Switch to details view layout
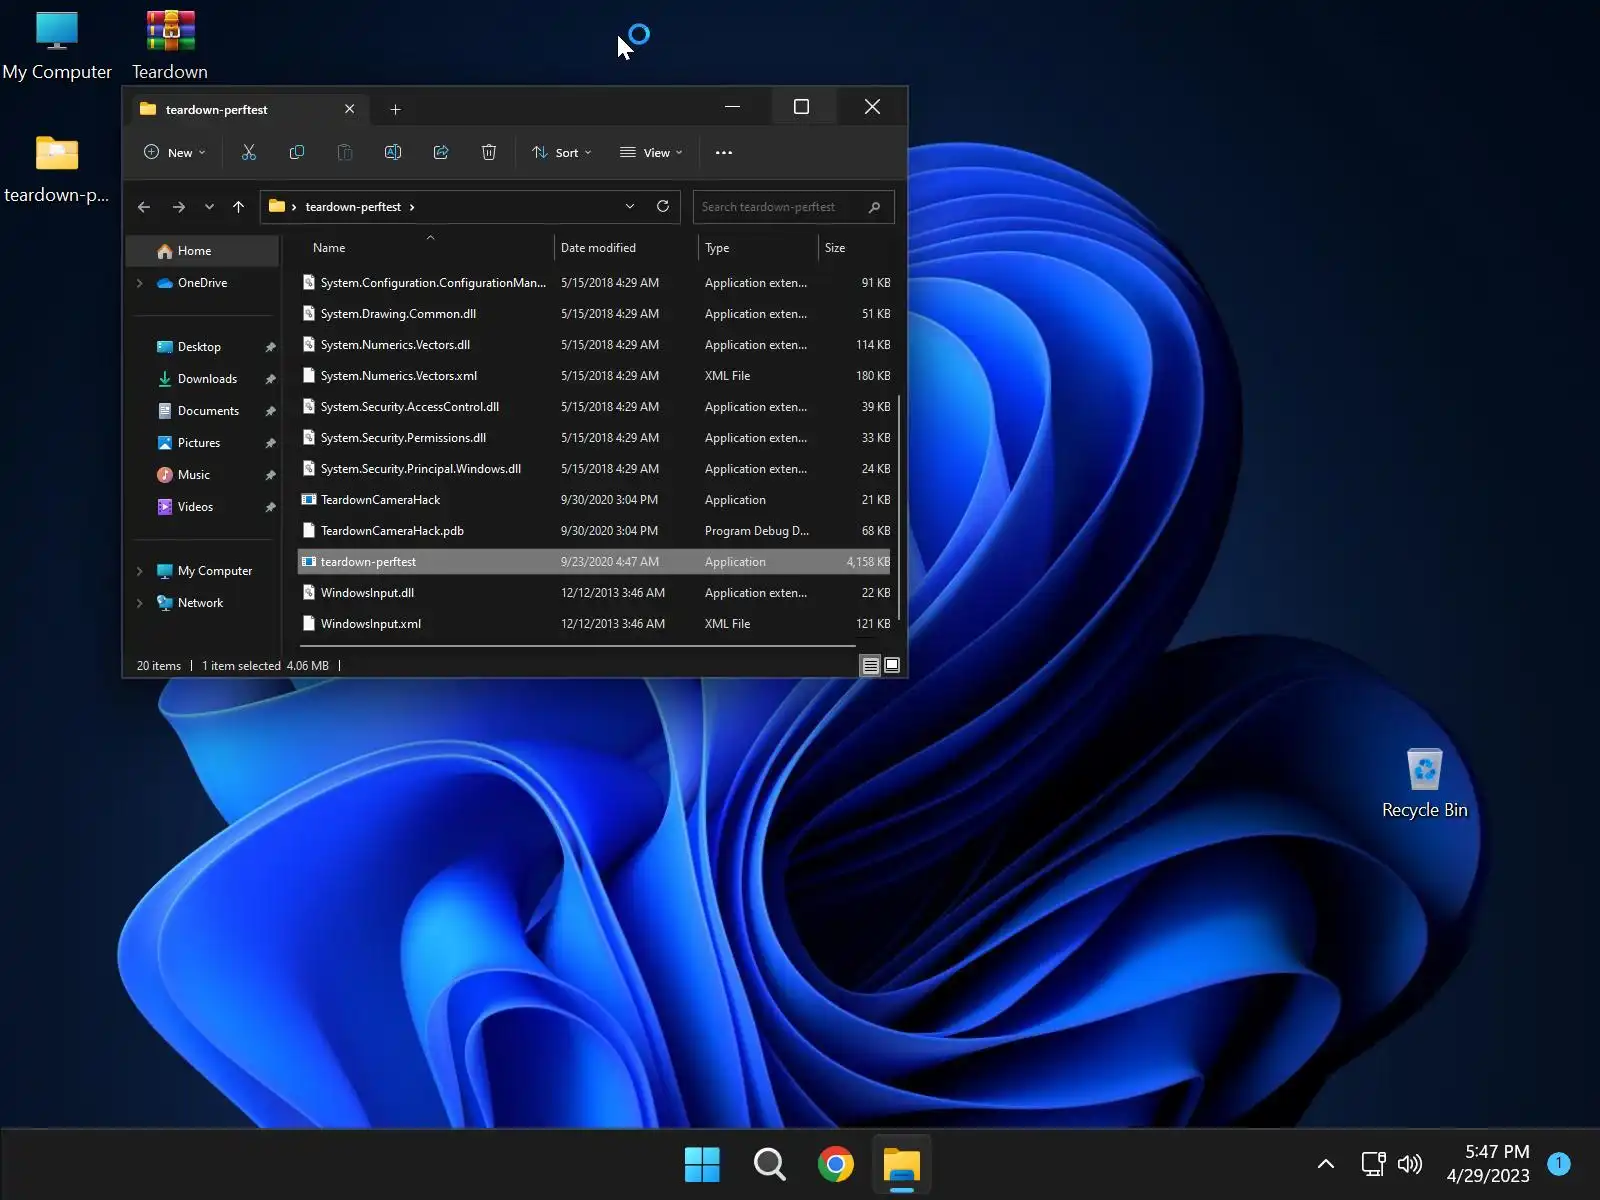This screenshot has height=1200, width=1600. (x=870, y=666)
